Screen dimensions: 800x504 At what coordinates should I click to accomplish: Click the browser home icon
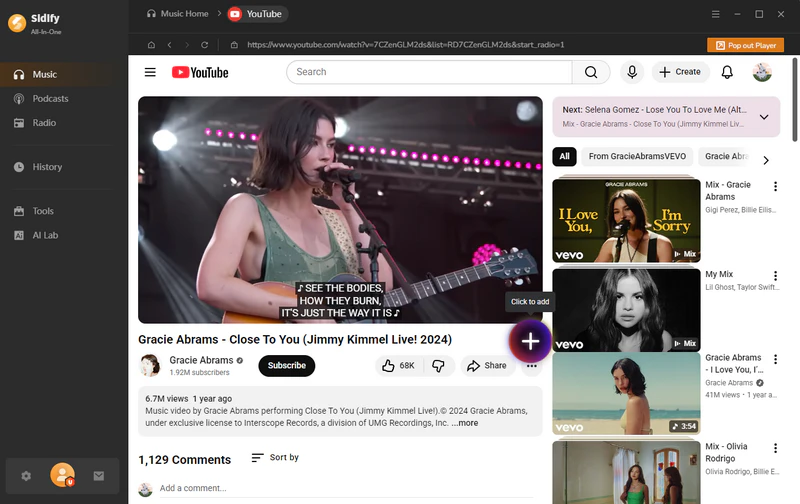[151, 45]
